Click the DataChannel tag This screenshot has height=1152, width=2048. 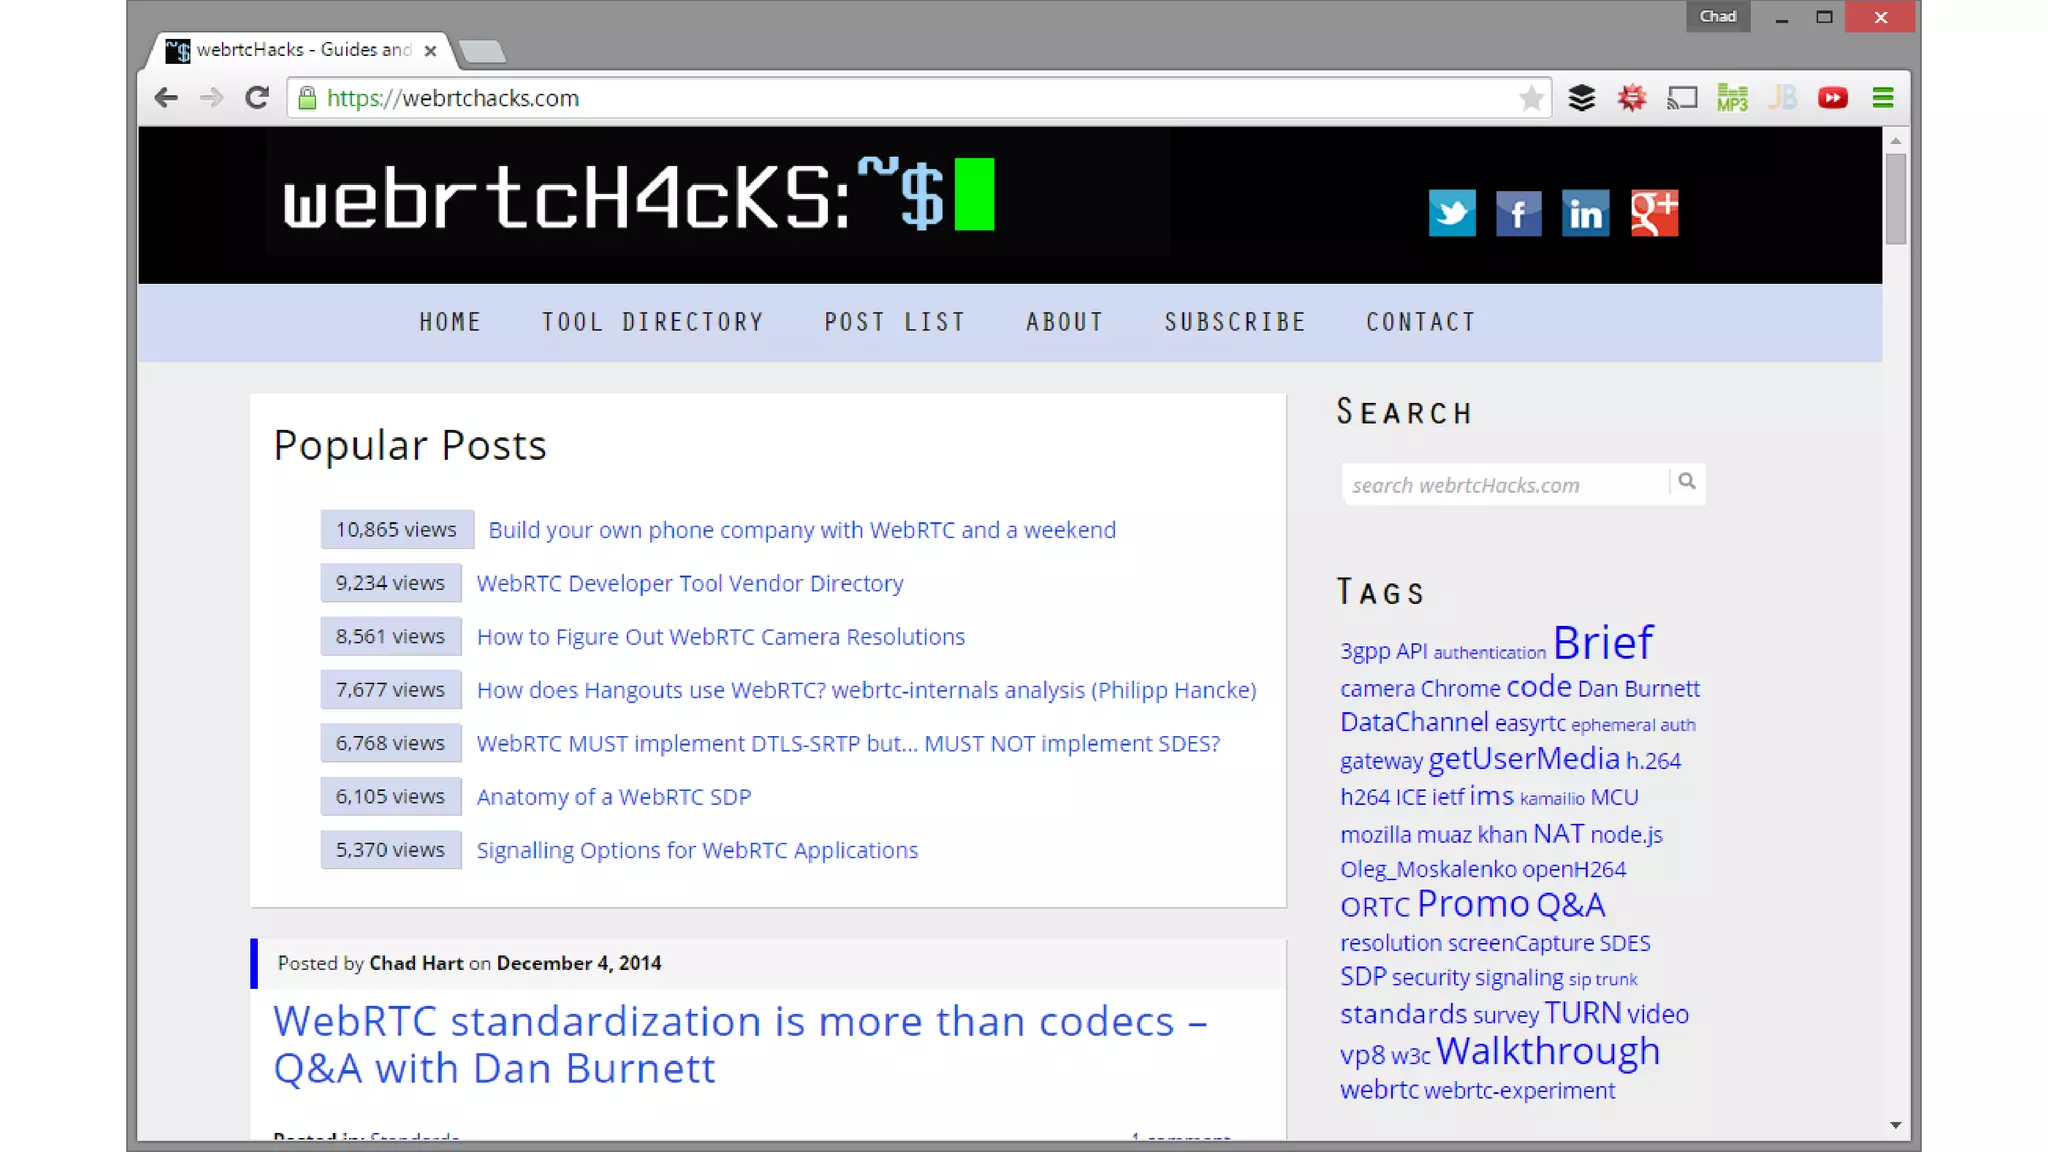point(1414,722)
